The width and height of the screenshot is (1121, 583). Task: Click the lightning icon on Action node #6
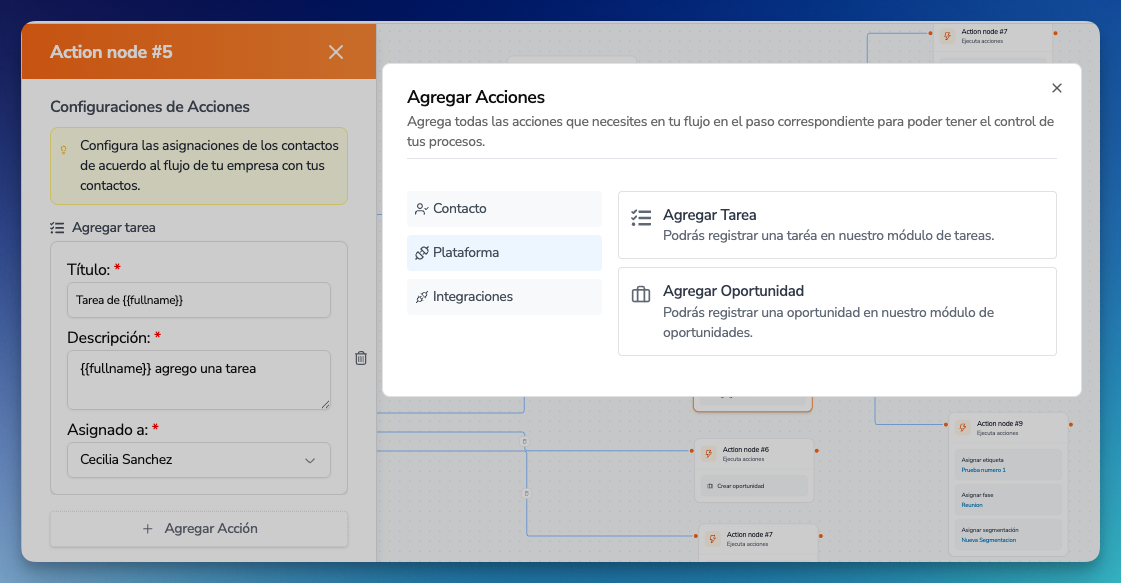(x=708, y=454)
